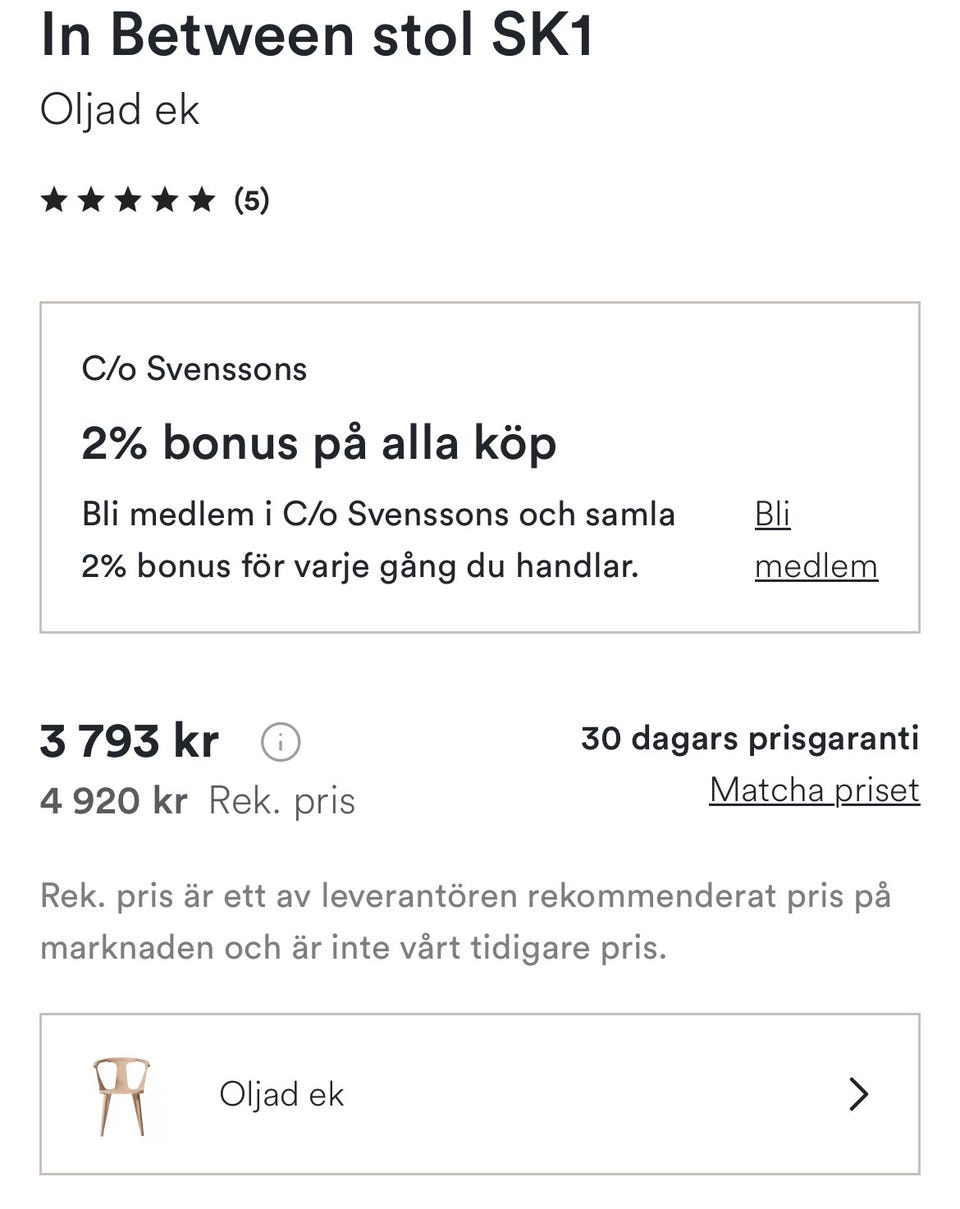Open the reviews count (5)

251,200
